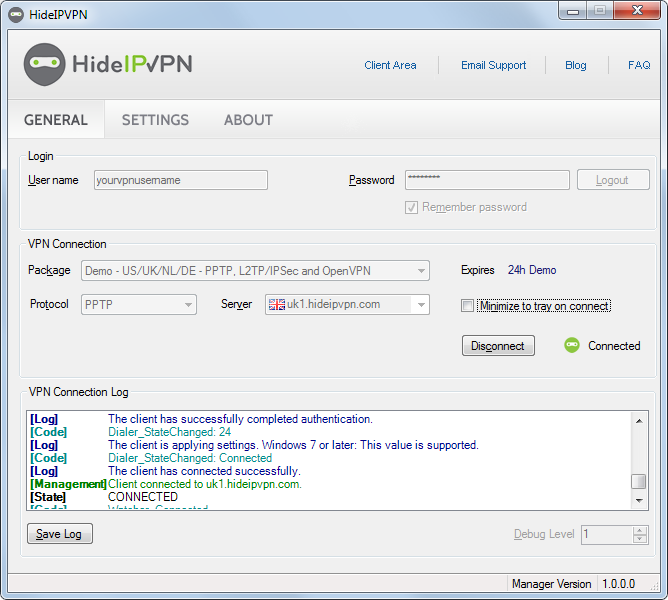The width and height of the screenshot is (668, 600).
Task: Open the ABOUT tab
Action: 248,120
